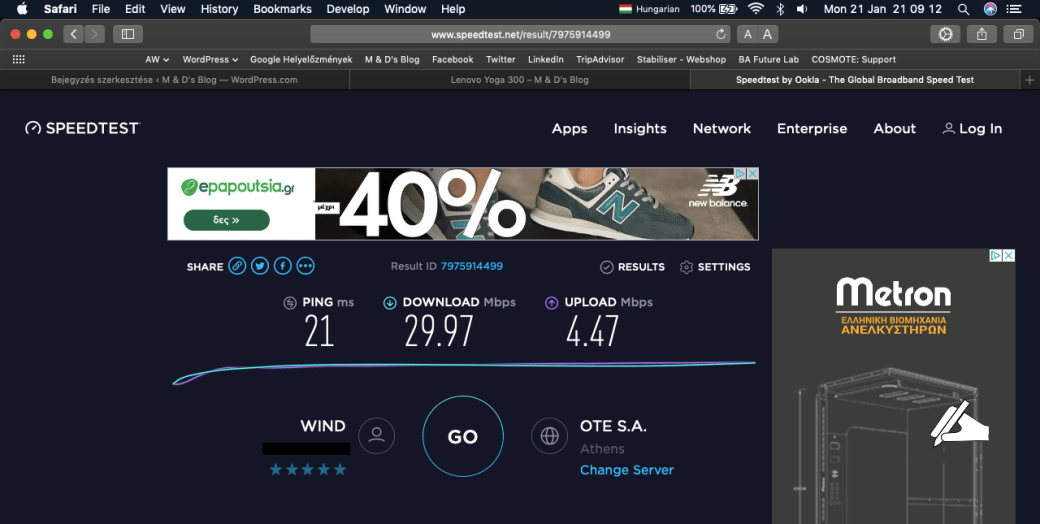Open the Facebook bookmark
Image resolution: width=1040 pixels, height=524 pixels.
452,59
